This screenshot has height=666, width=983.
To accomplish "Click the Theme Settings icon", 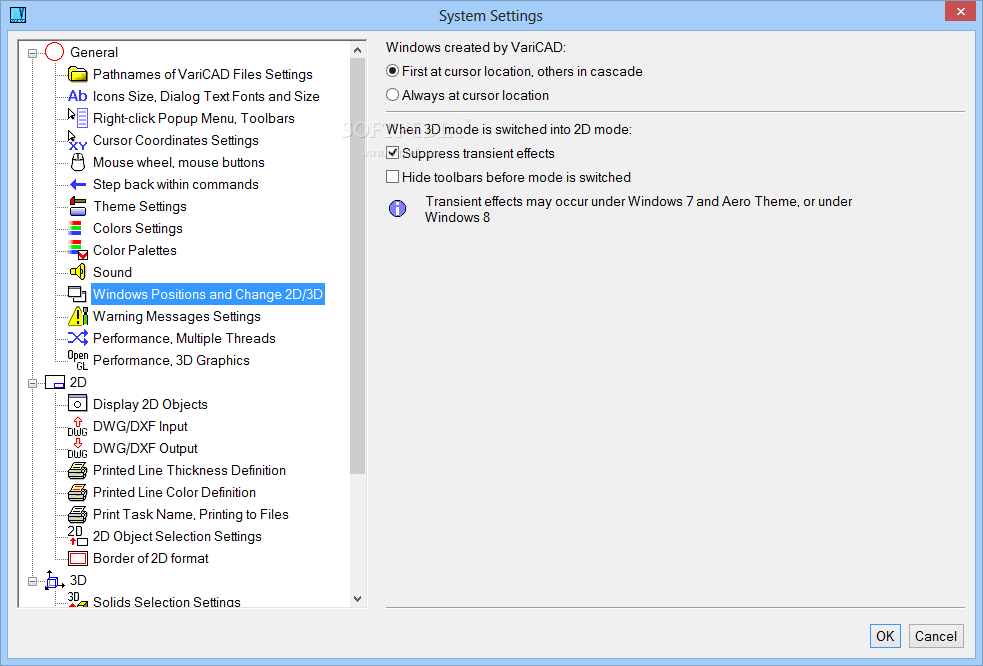I will pyautogui.click(x=77, y=206).
